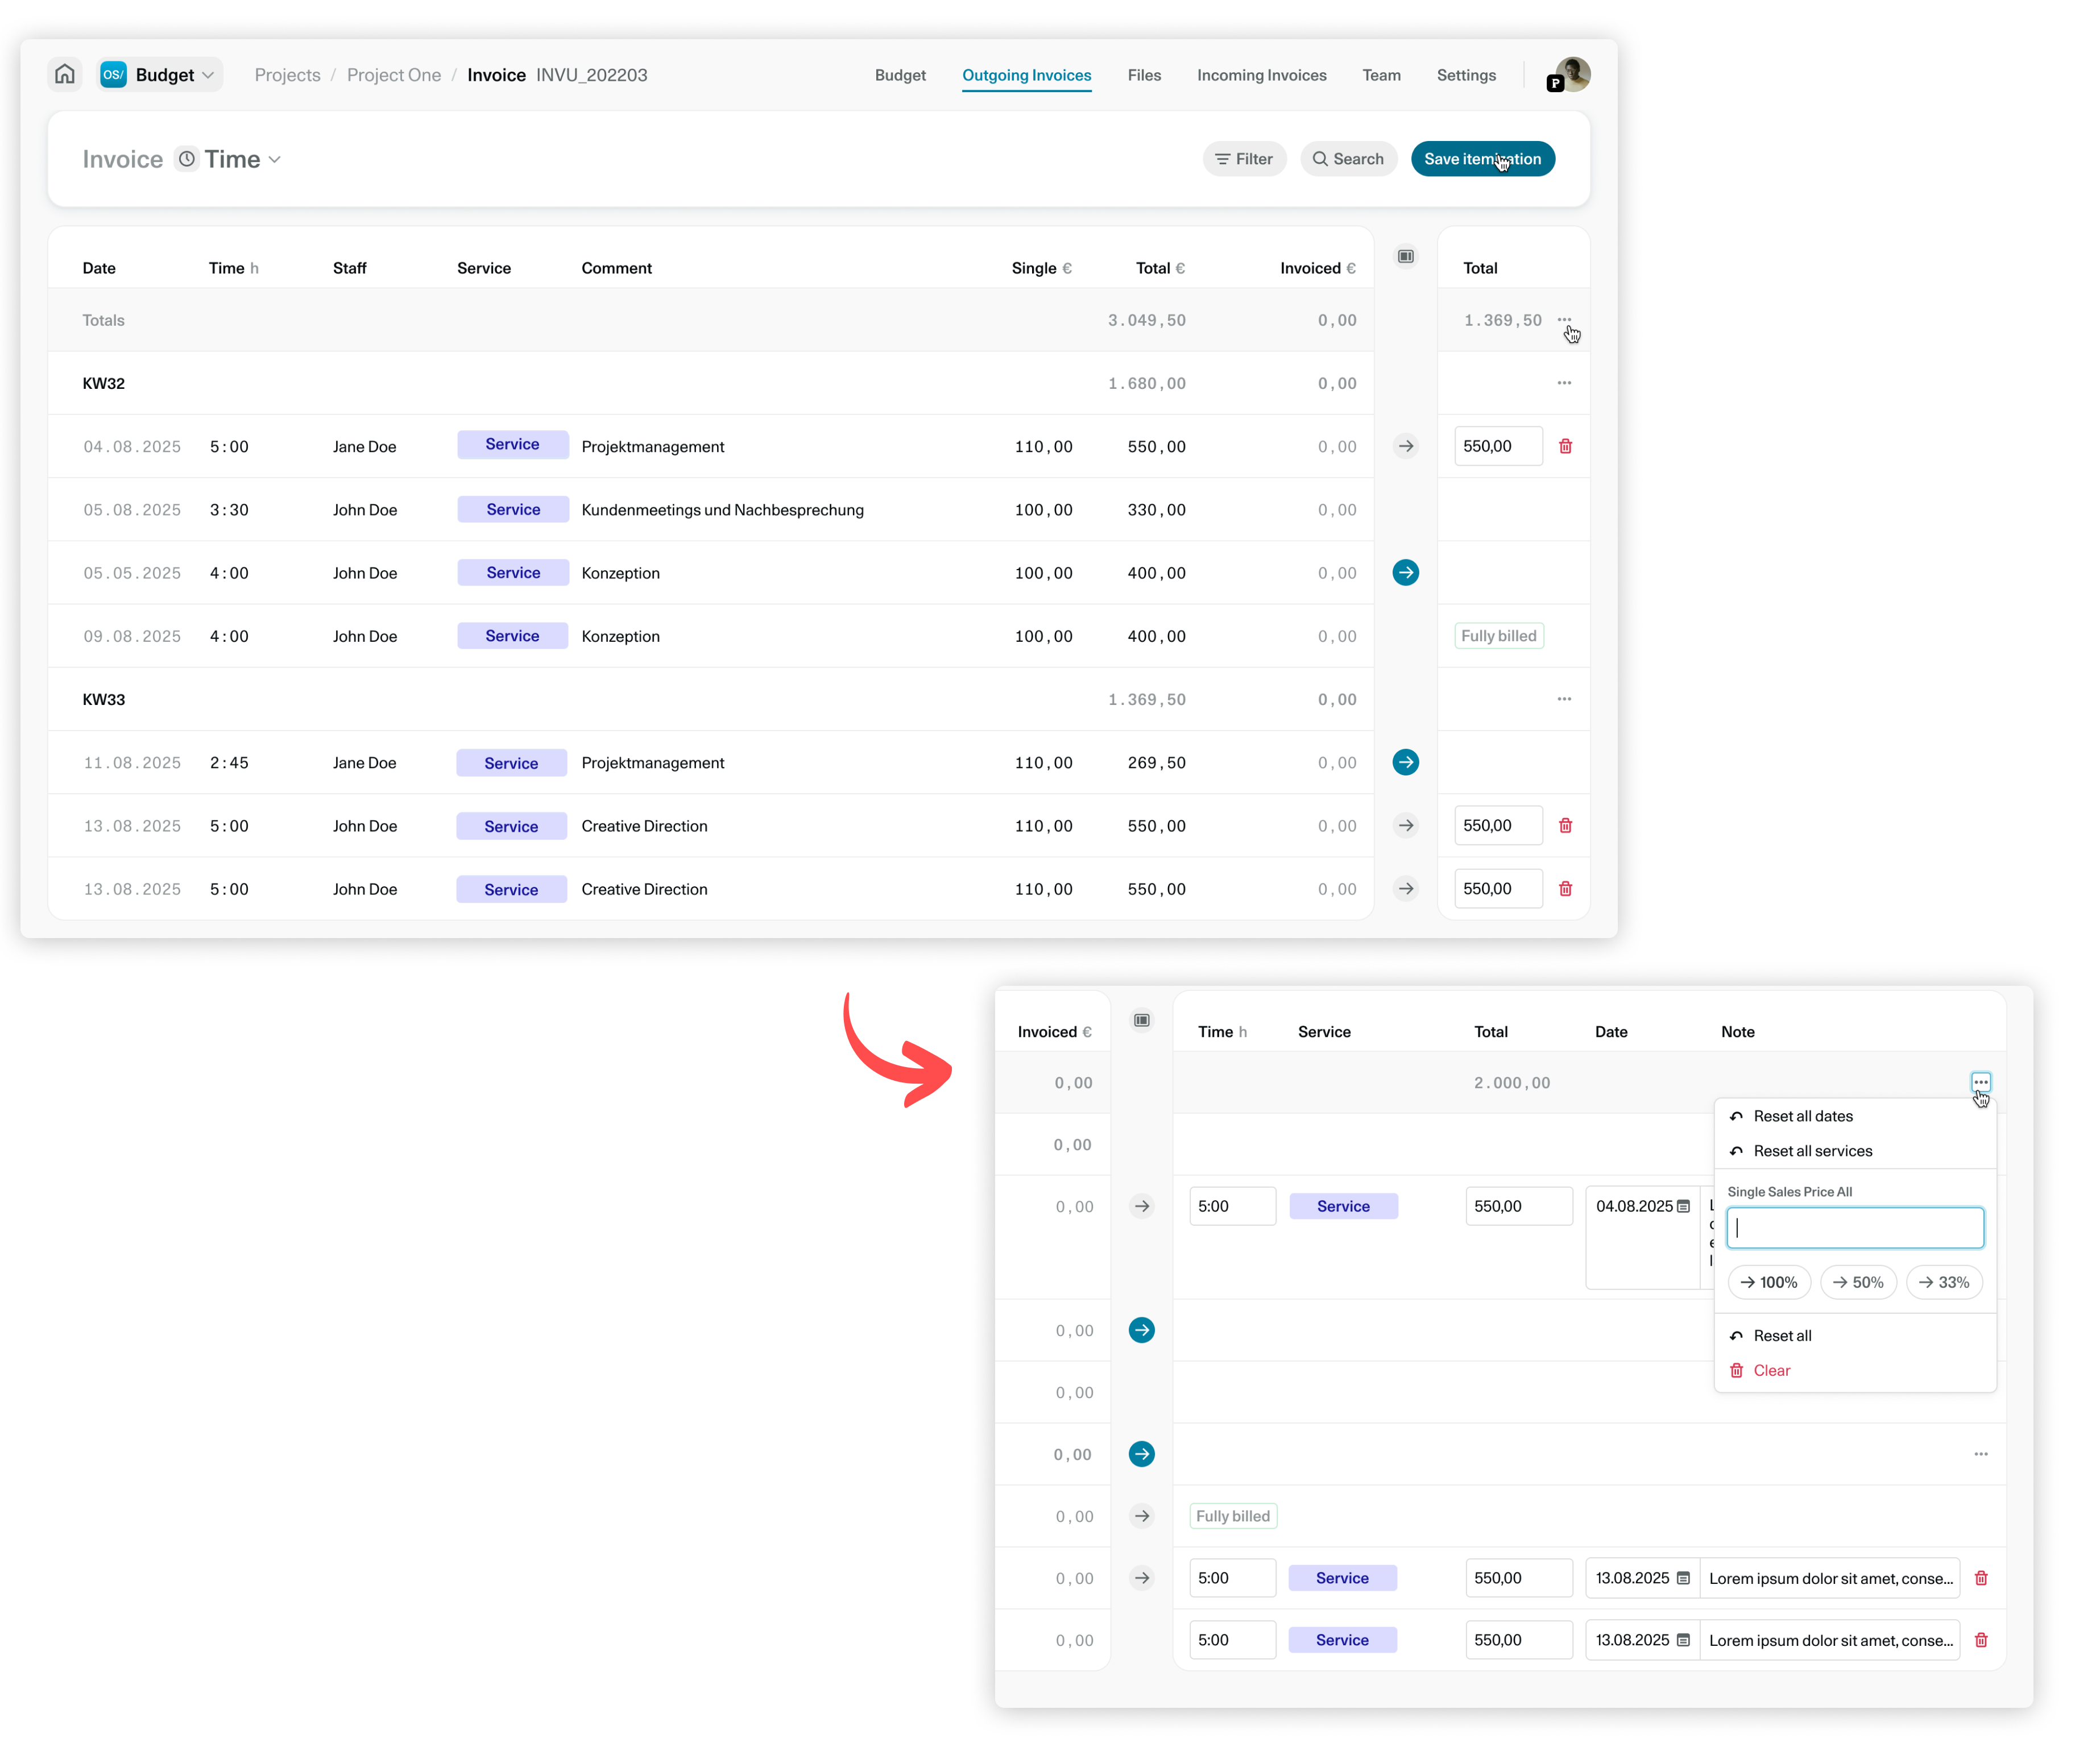The image size is (2100, 1759).
Task: Apply the 50% quick price button
Action: 1857,1282
